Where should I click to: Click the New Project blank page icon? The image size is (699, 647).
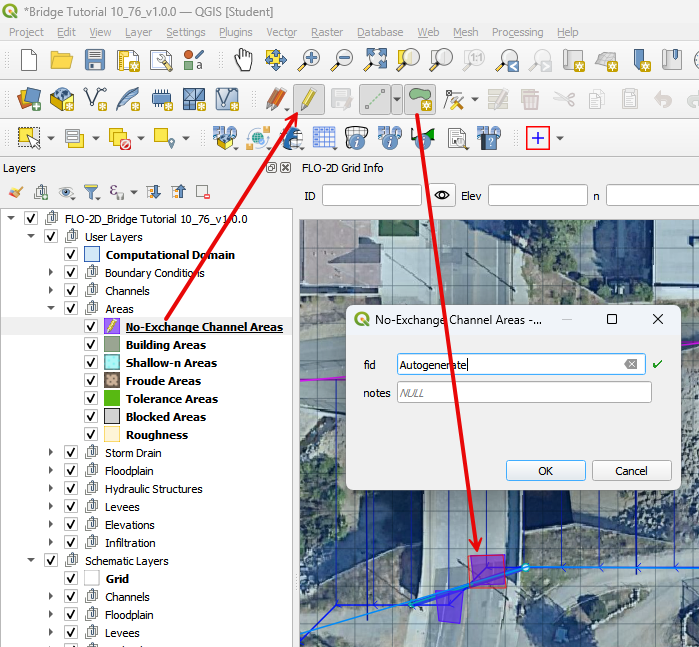point(29,60)
